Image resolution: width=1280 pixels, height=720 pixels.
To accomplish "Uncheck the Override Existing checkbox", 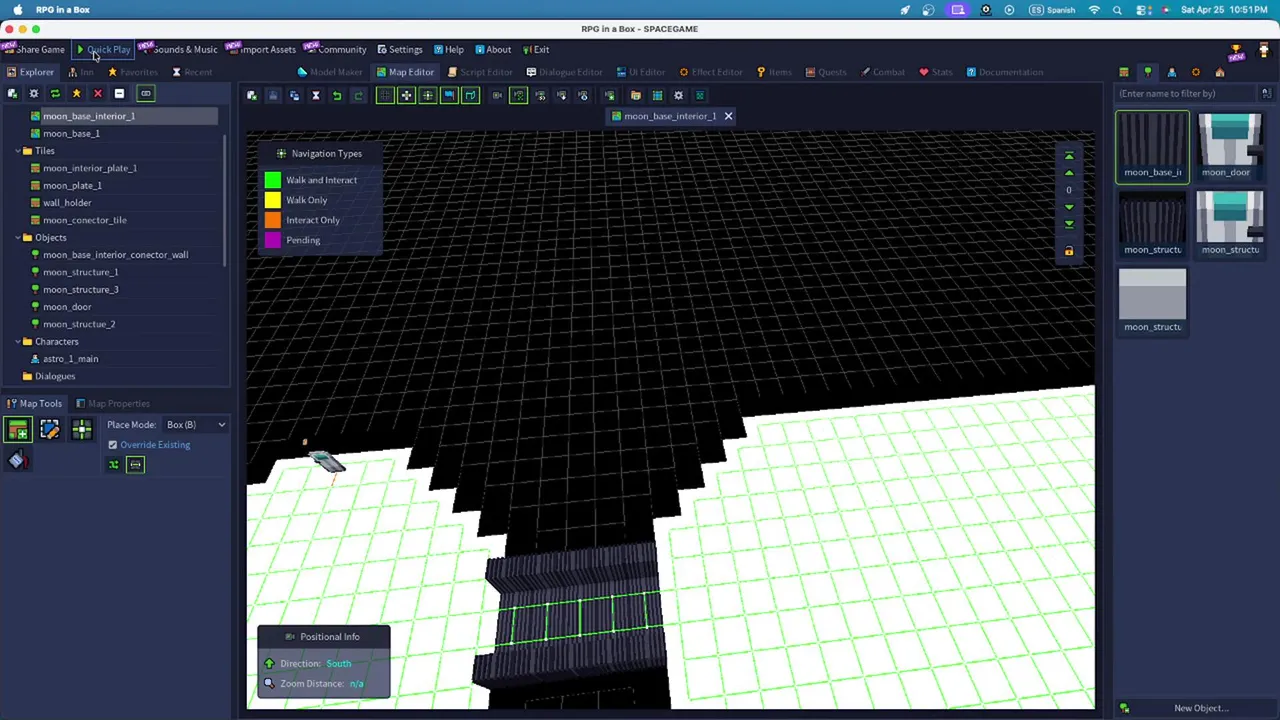I will tap(113, 445).
